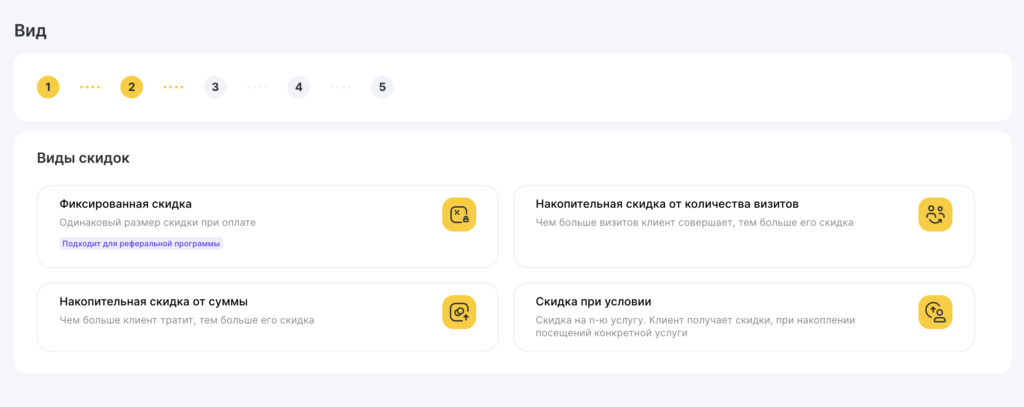This screenshot has width=1024, height=407.
Task: Click the sum-based cumulative discount icon
Action: [x=459, y=312]
